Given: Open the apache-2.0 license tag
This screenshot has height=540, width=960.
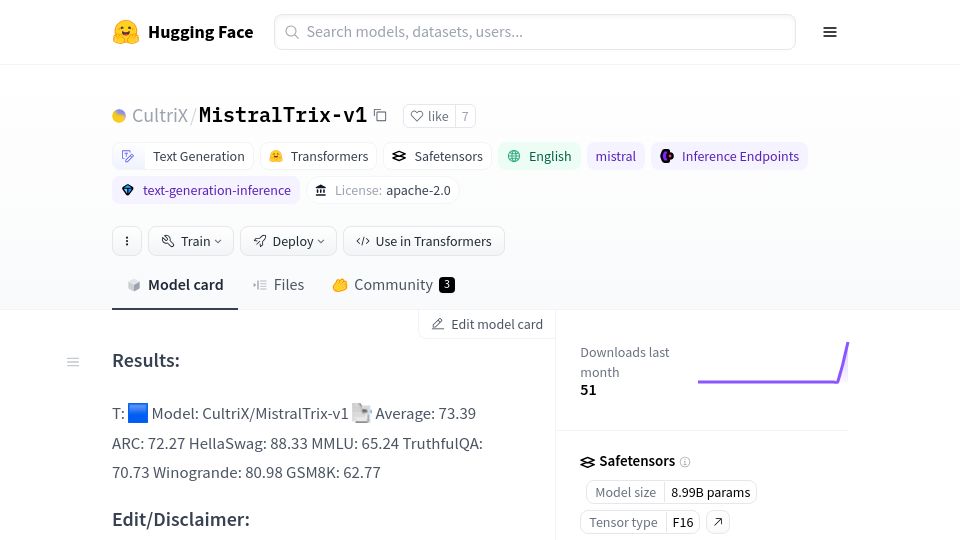Looking at the screenshot, I should 383,190.
